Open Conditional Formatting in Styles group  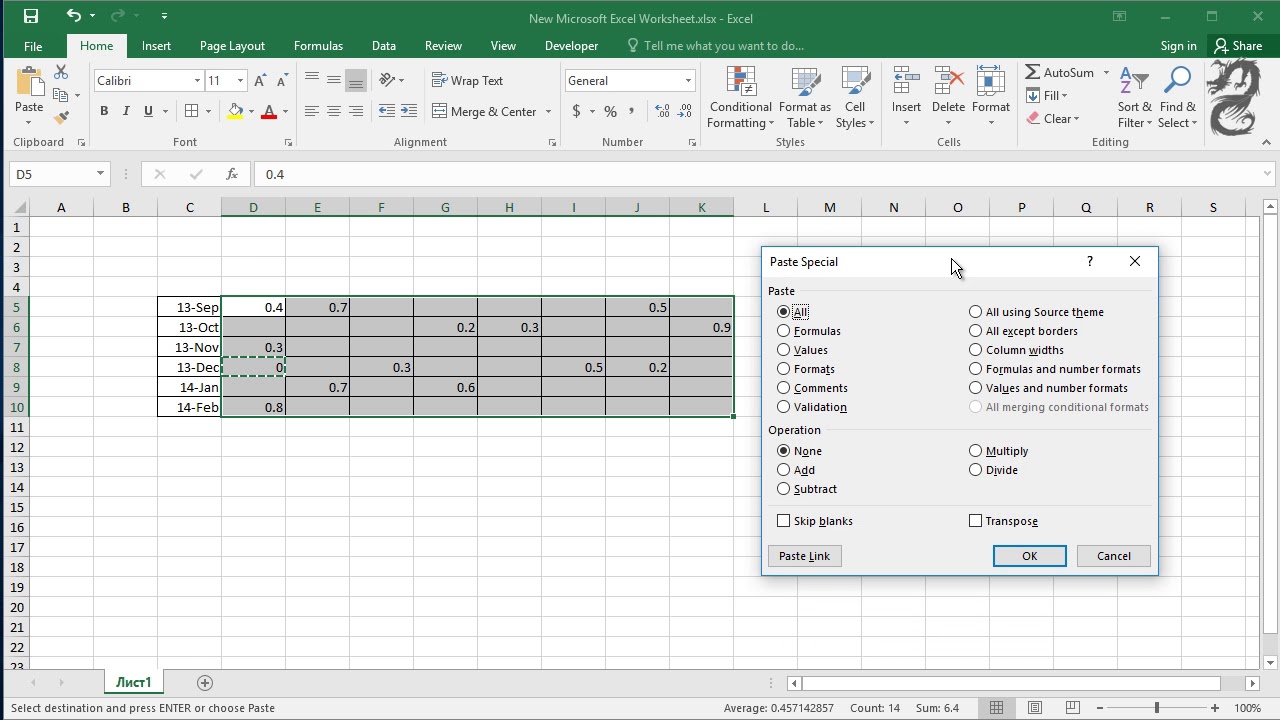coord(740,98)
